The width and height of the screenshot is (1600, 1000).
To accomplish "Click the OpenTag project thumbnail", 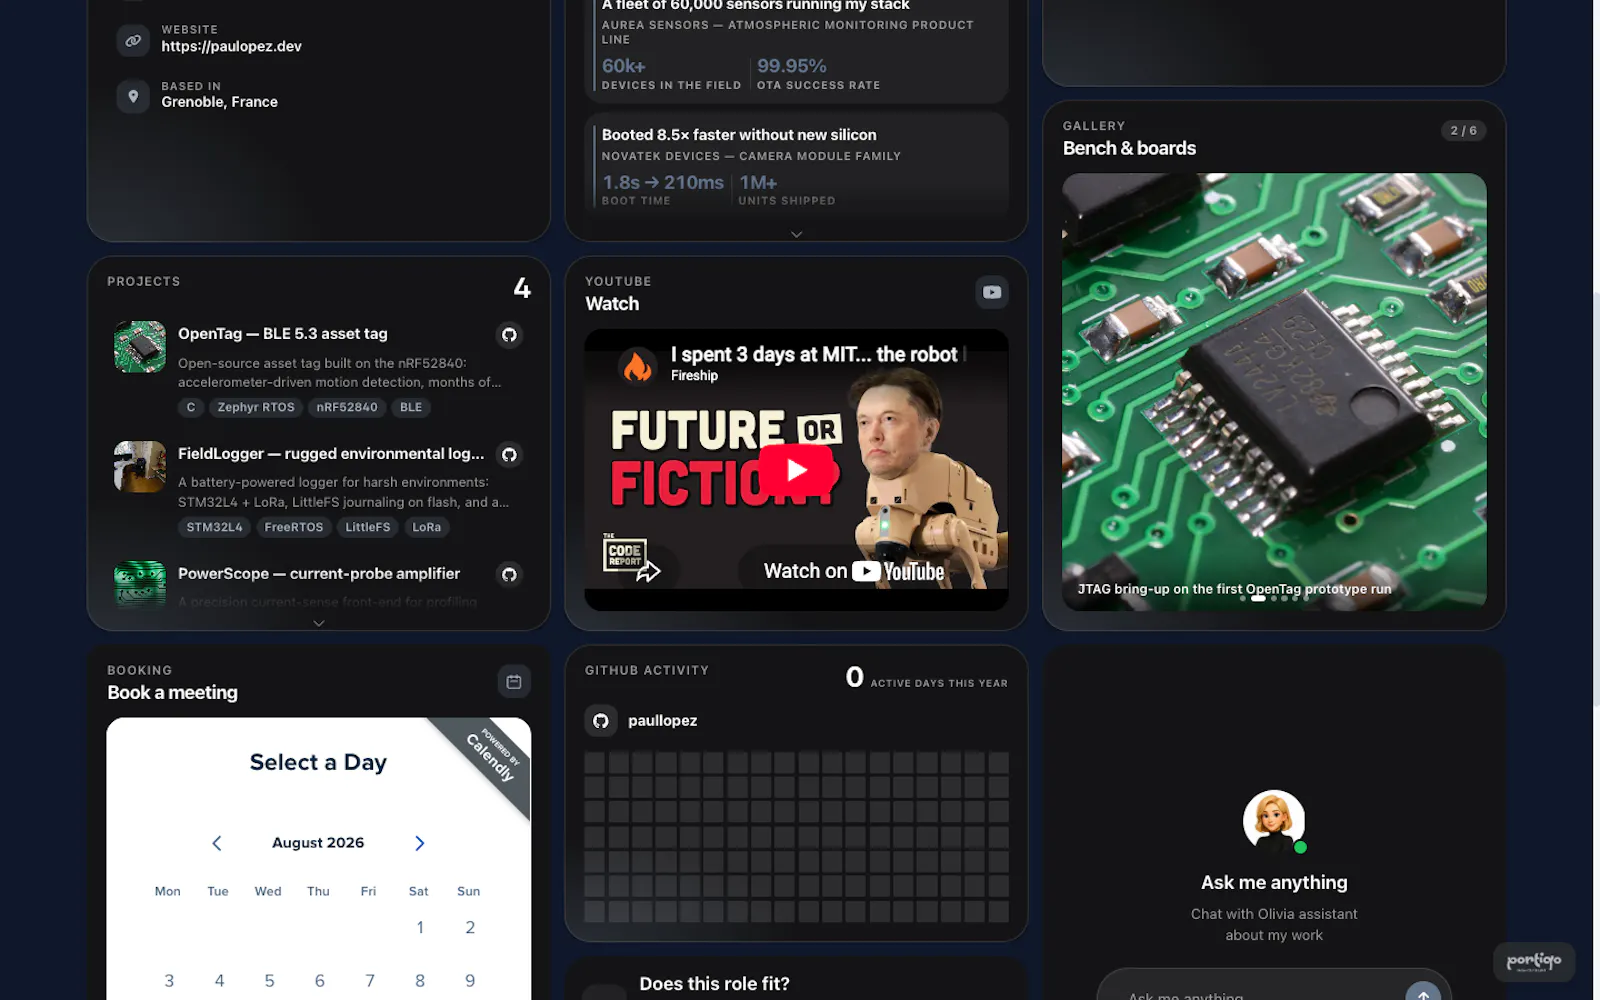I will click(140, 347).
